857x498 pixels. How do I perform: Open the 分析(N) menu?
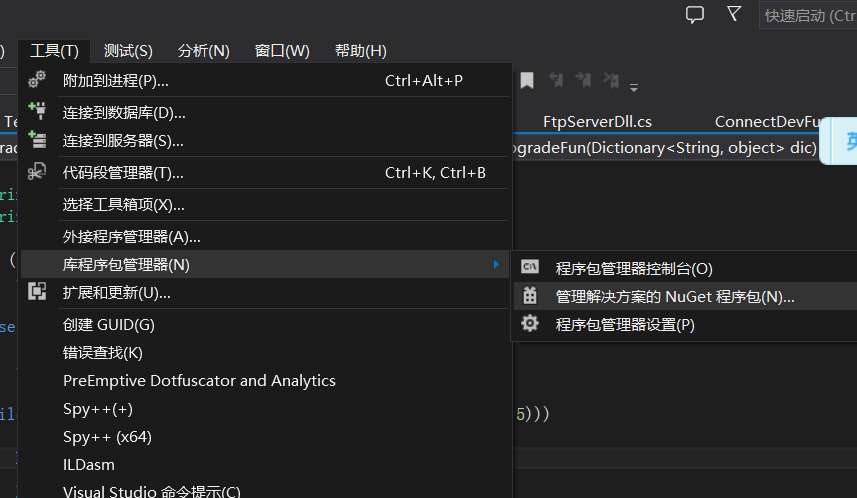click(203, 51)
